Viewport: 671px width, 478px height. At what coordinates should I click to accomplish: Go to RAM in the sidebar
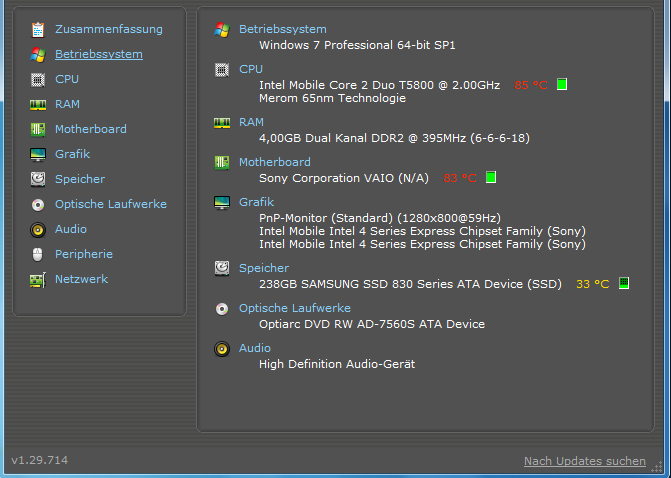click(67, 104)
